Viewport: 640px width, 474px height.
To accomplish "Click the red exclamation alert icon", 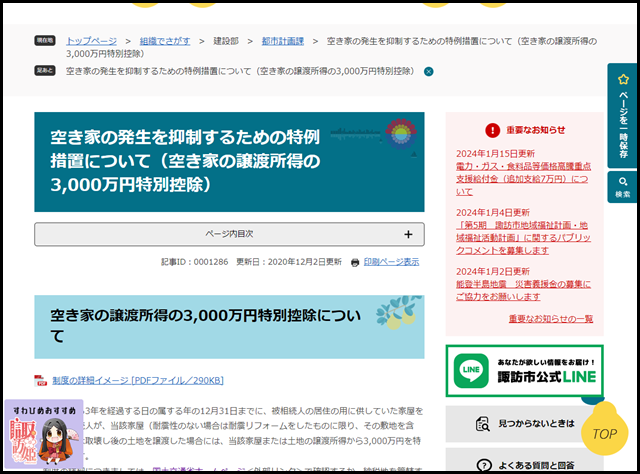I will pyautogui.click(x=493, y=130).
